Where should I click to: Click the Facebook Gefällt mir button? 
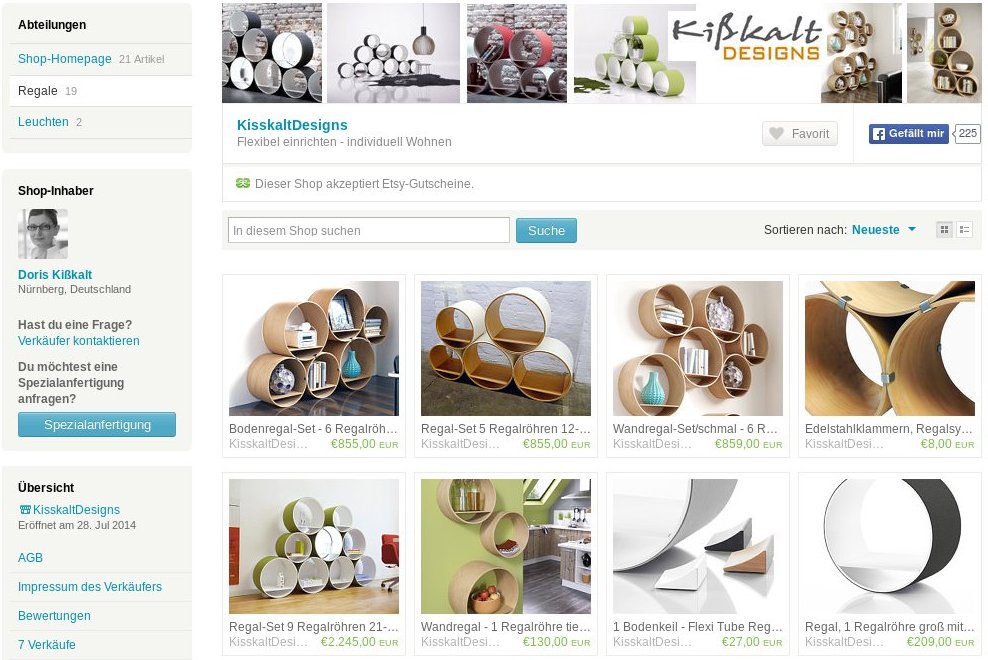[x=908, y=134]
